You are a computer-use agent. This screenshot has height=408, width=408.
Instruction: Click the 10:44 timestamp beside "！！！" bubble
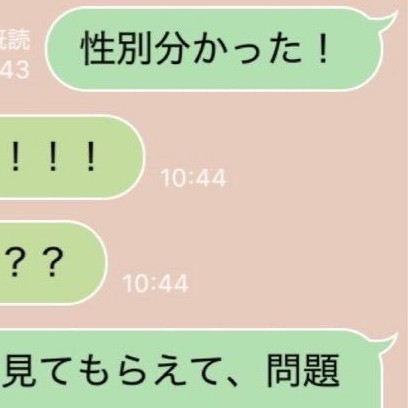pos(193,178)
